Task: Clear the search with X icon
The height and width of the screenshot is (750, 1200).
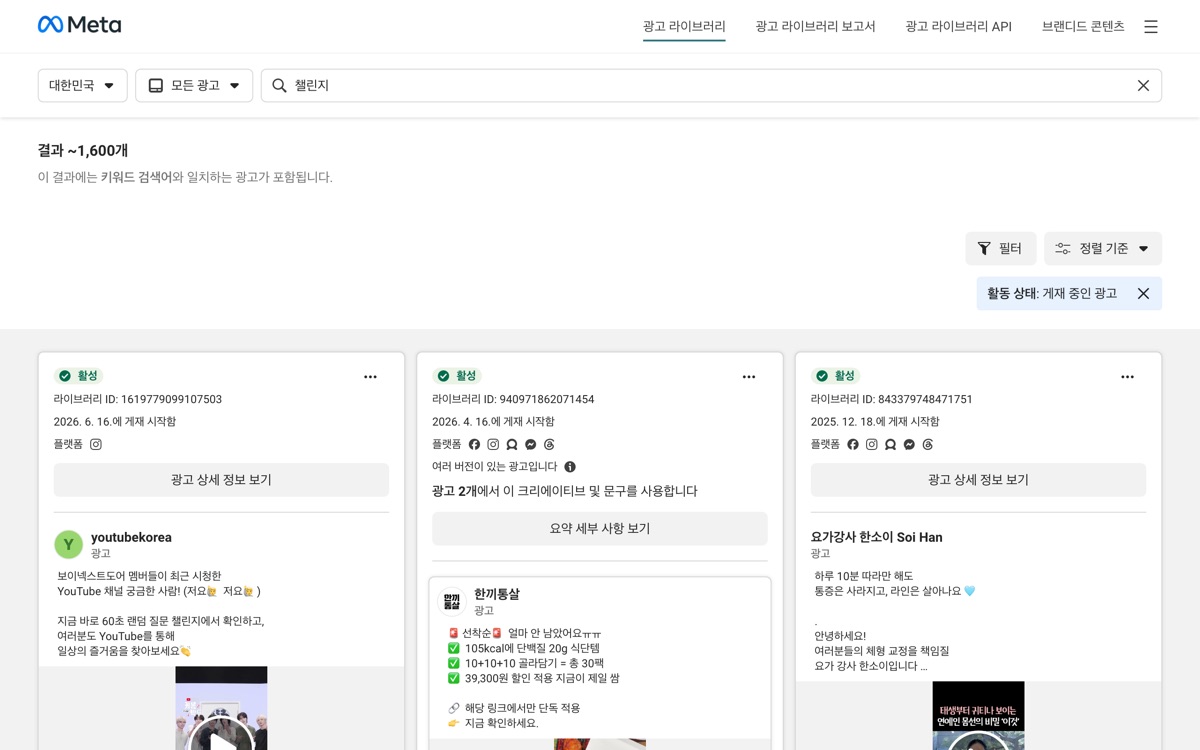Action: point(1143,86)
